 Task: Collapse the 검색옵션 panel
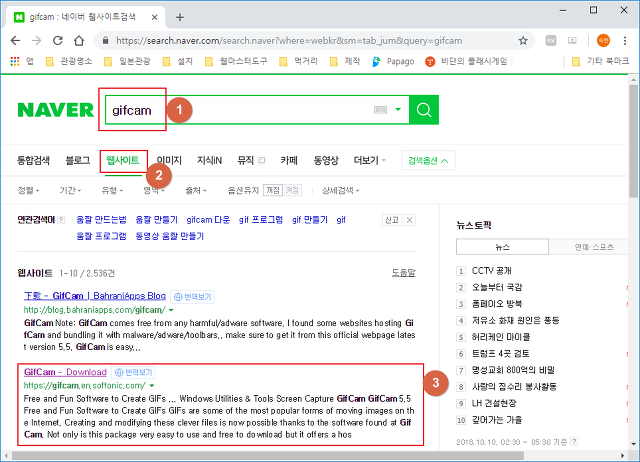pyautogui.click(x=428, y=160)
